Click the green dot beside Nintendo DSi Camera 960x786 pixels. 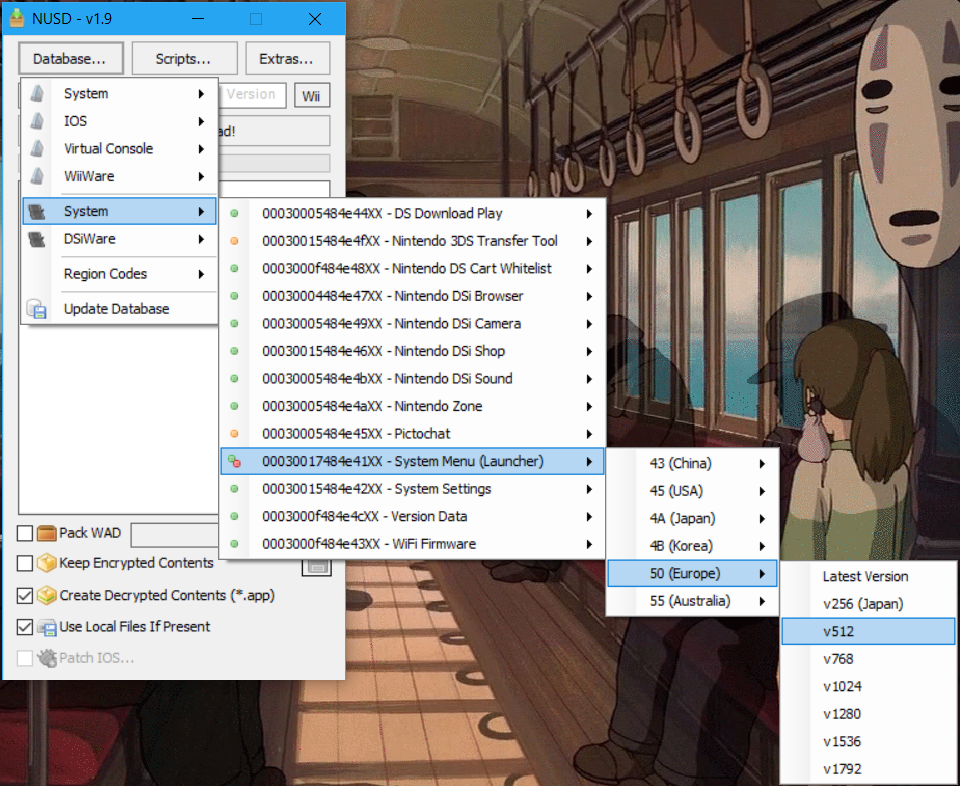point(234,324)
